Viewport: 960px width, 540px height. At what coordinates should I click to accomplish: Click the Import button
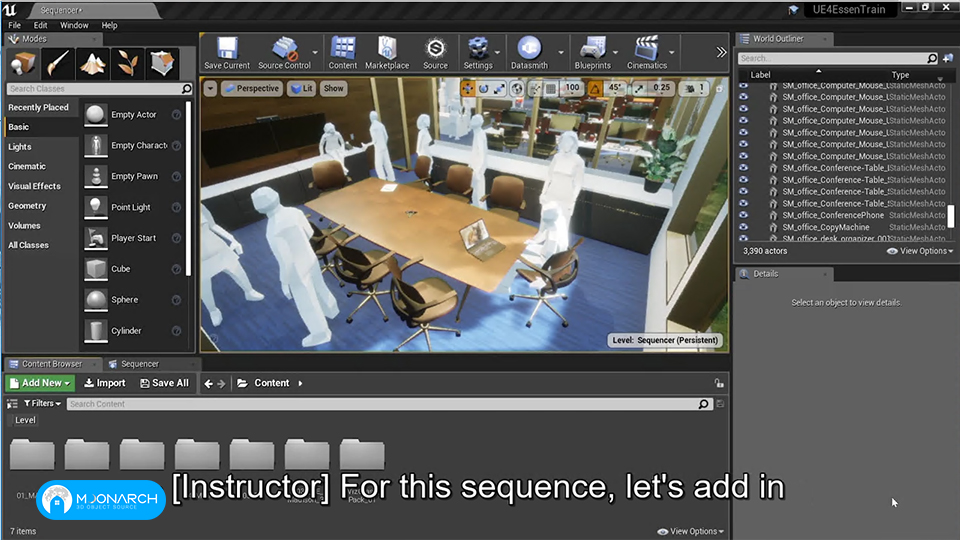105,383
